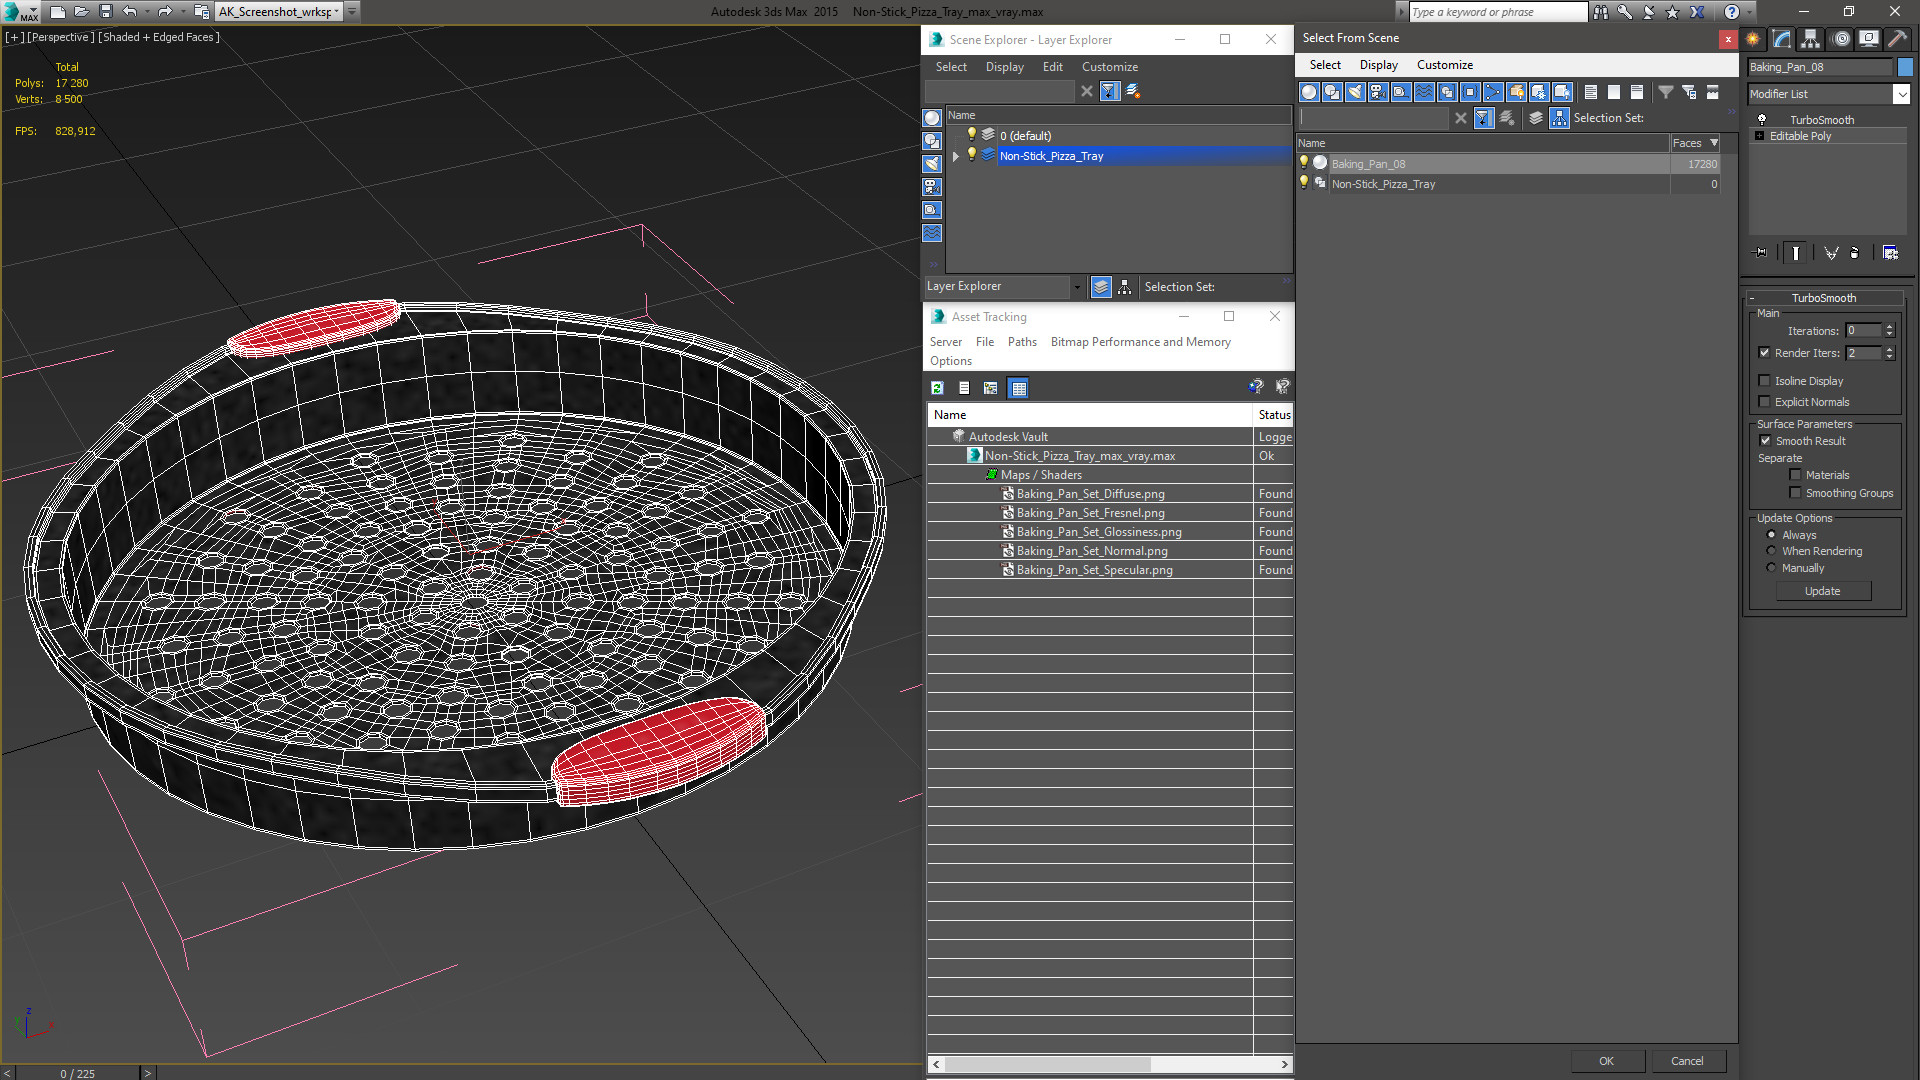Open the Create command panel tab
The width and height of the screenshot is (1920, 1080).
[1753, 39]
